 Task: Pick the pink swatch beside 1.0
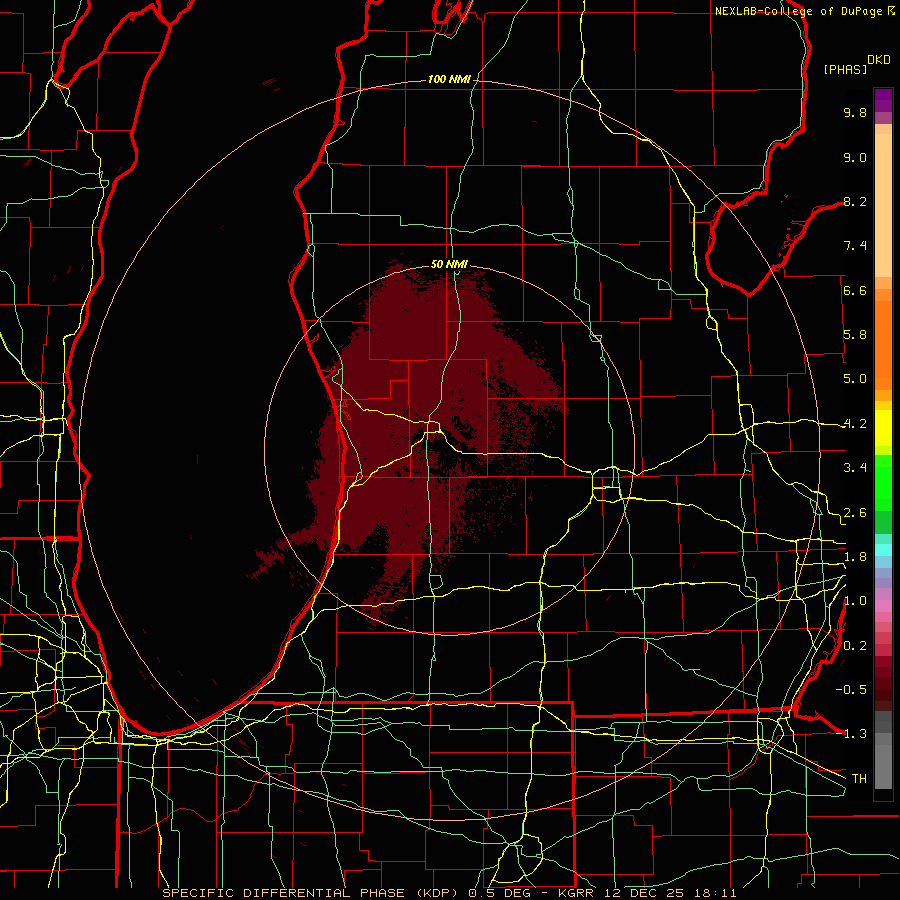pos(883,605)
